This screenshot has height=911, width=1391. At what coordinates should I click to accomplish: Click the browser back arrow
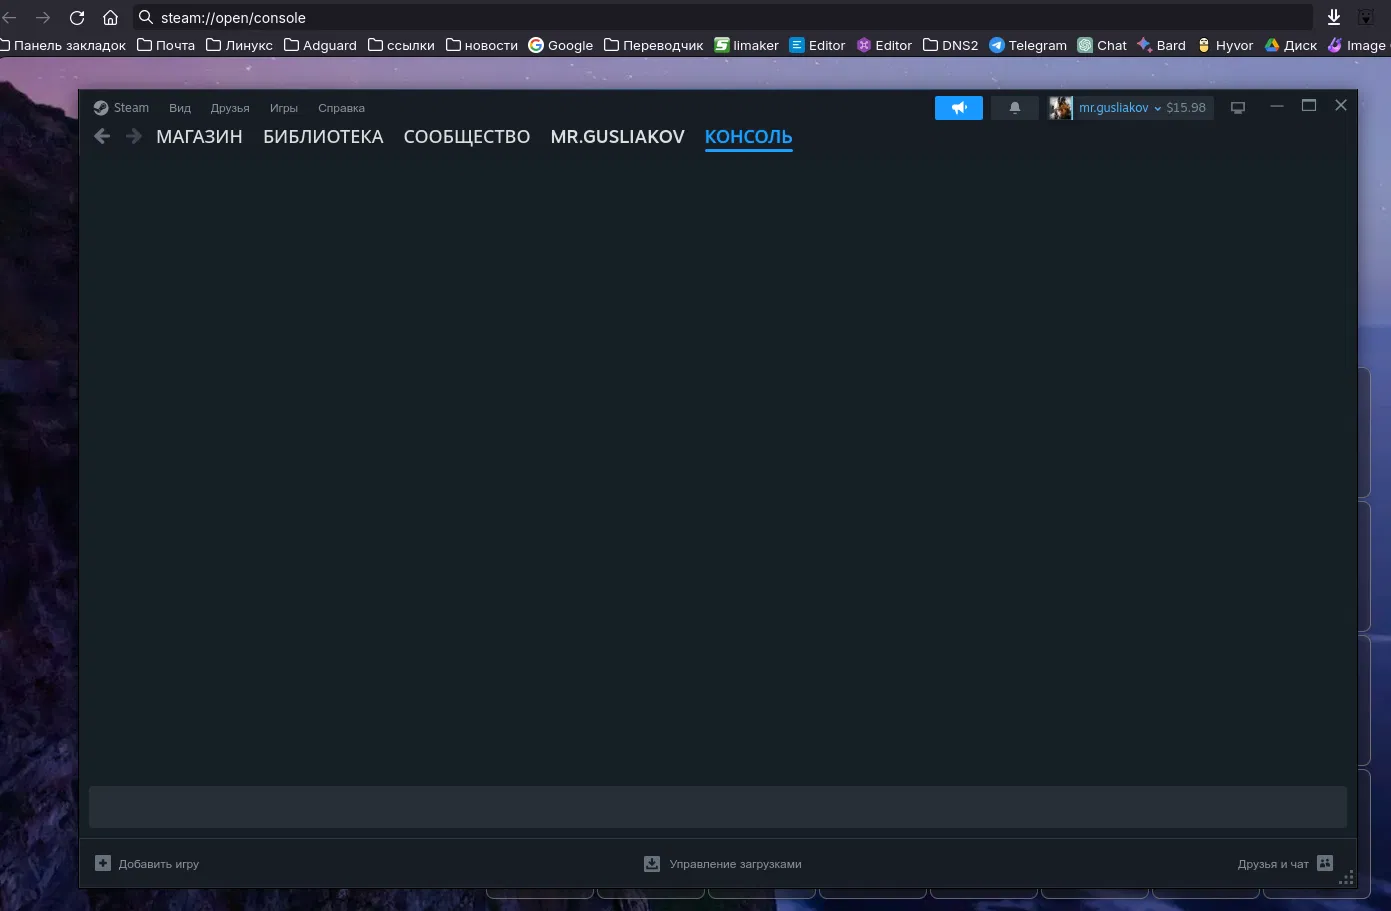[x=10, y=18]
